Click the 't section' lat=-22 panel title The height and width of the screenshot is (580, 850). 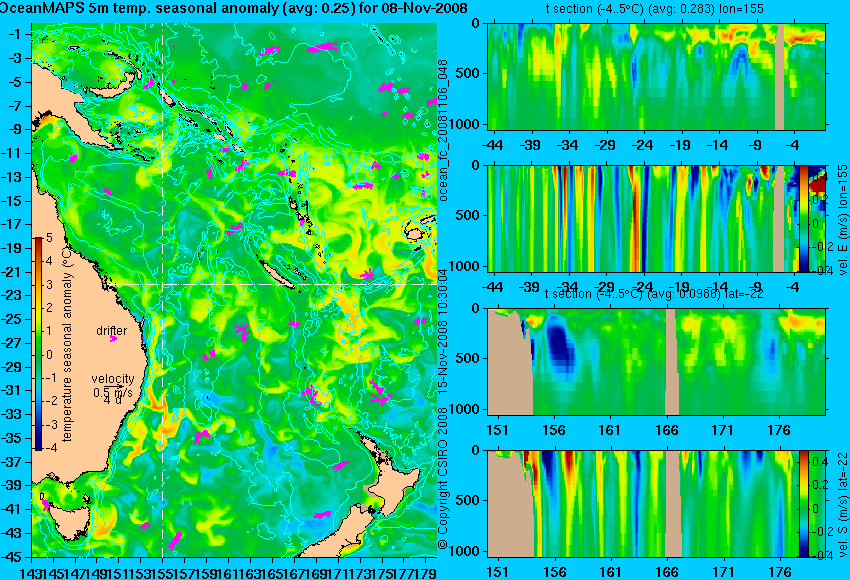(x=654, y=294)
